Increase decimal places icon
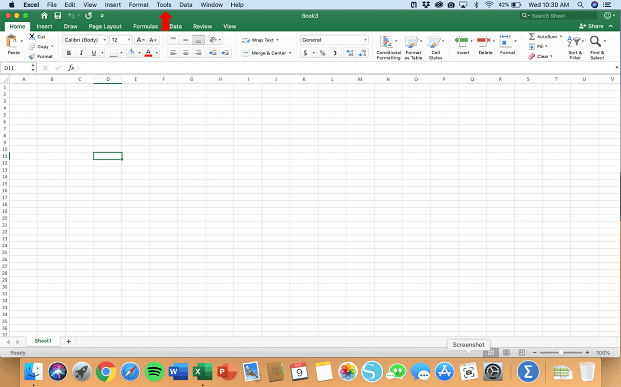Screen dimensions: 621x387 tap(349, 53)
